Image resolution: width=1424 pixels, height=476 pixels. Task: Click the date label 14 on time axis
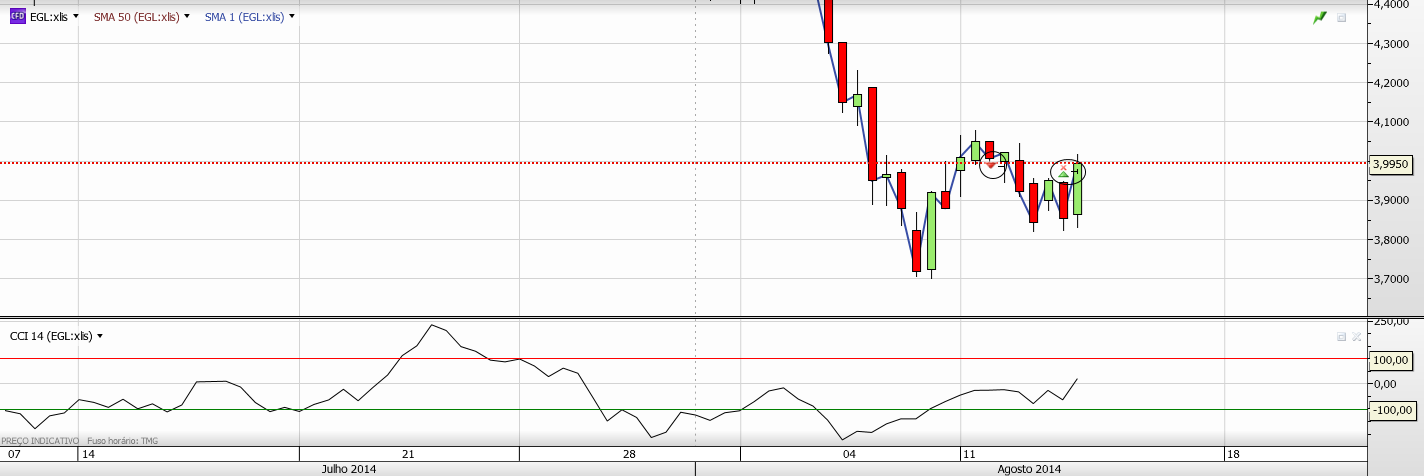click(88, 454)
